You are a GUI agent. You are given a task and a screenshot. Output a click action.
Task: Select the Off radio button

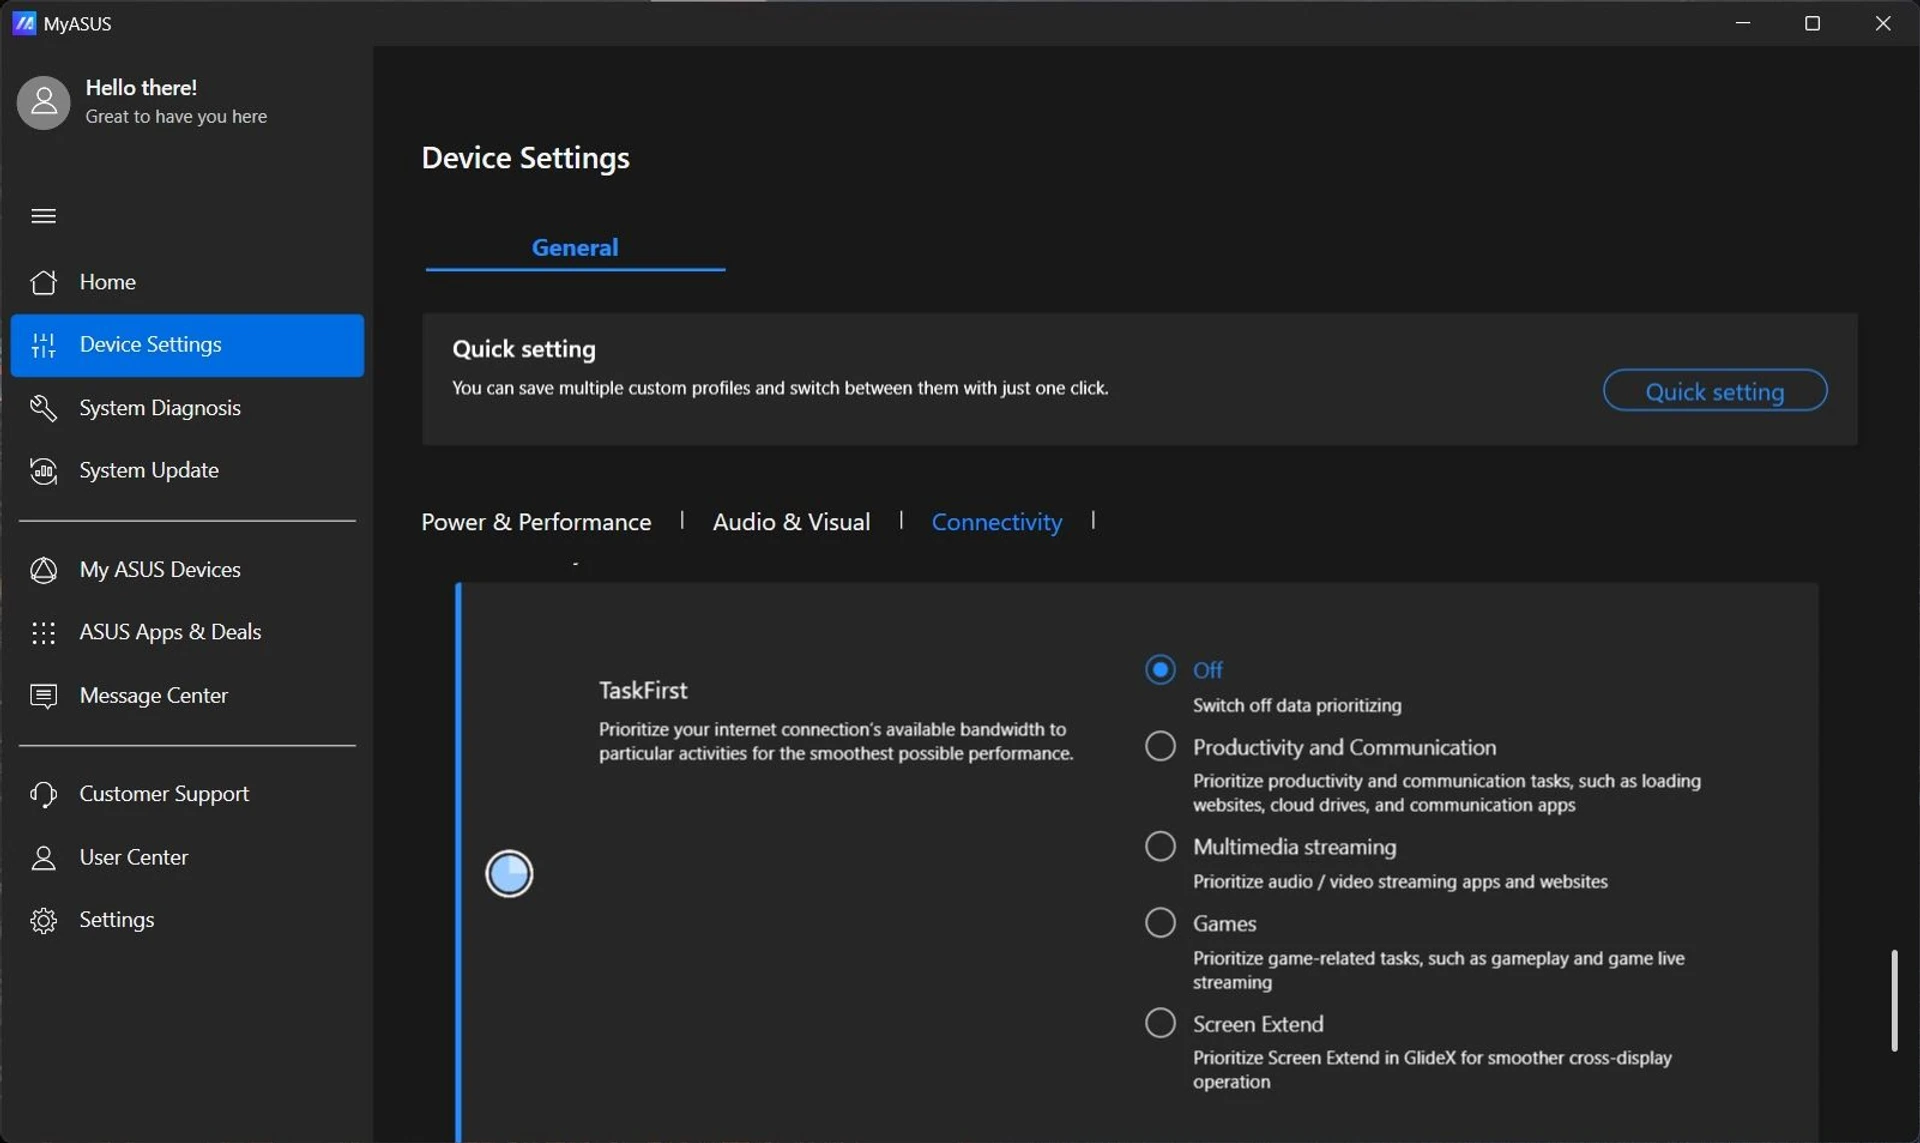point(1160,669)
